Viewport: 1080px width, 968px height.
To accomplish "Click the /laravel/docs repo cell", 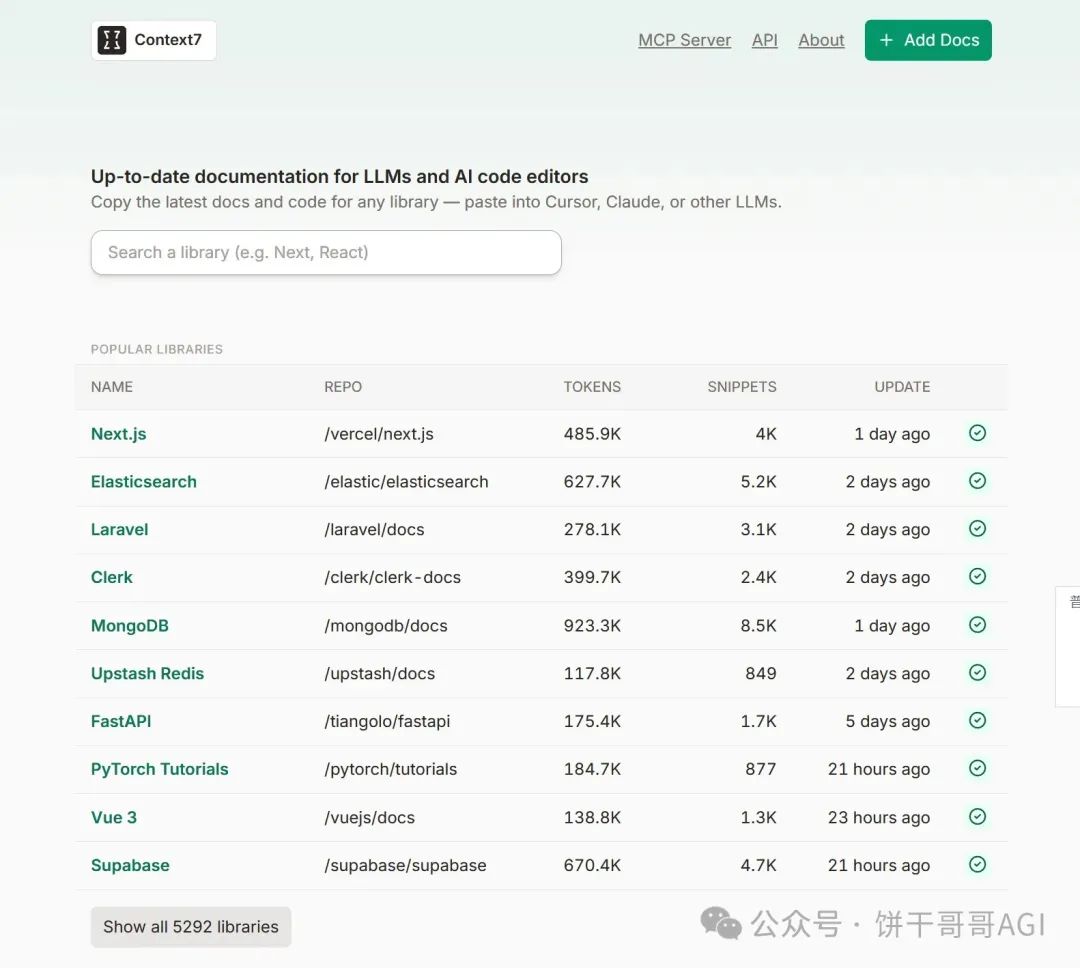I will tap(374, 529).
